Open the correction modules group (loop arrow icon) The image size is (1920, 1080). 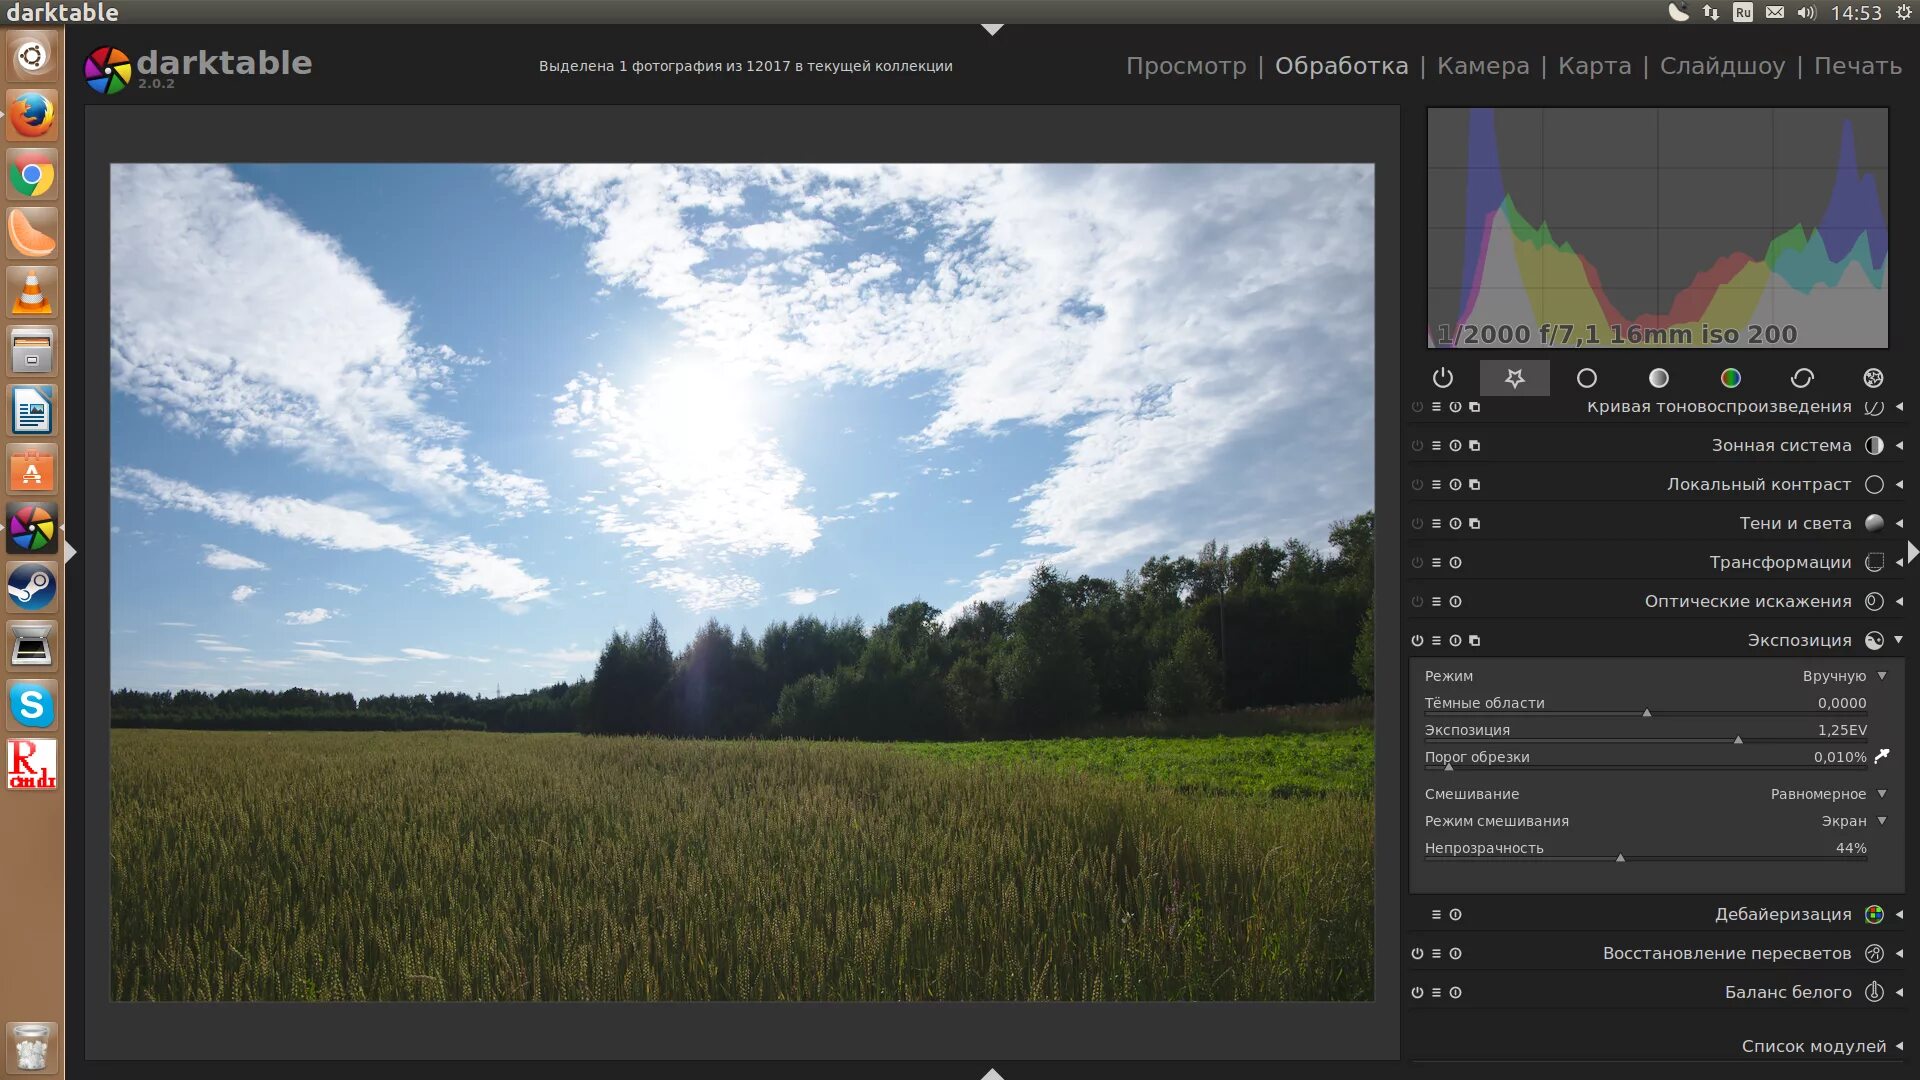(x=1803, y=378)
